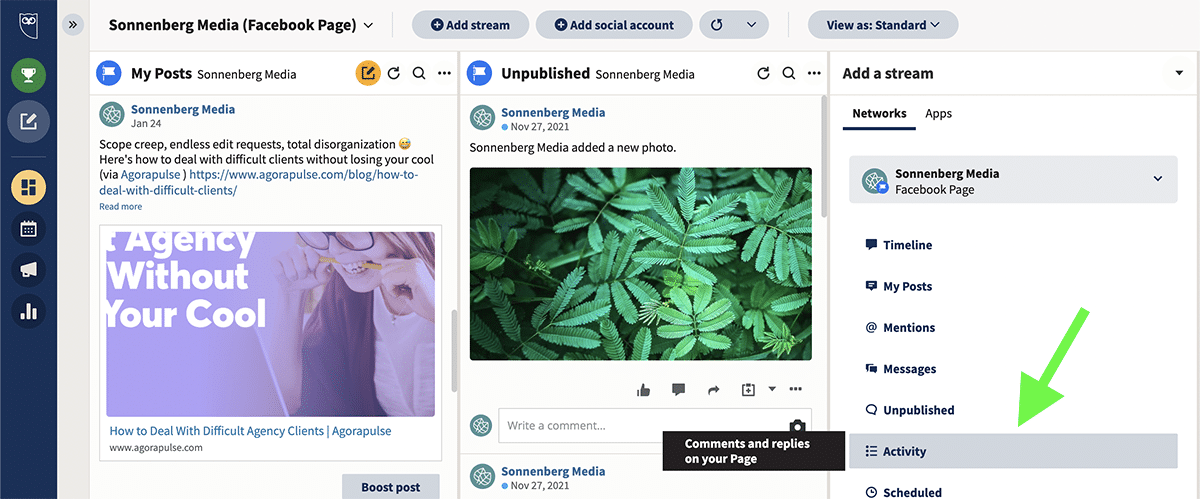
Task: Refresh all streams with top refresh icon
Action: (x=716, y=25)
